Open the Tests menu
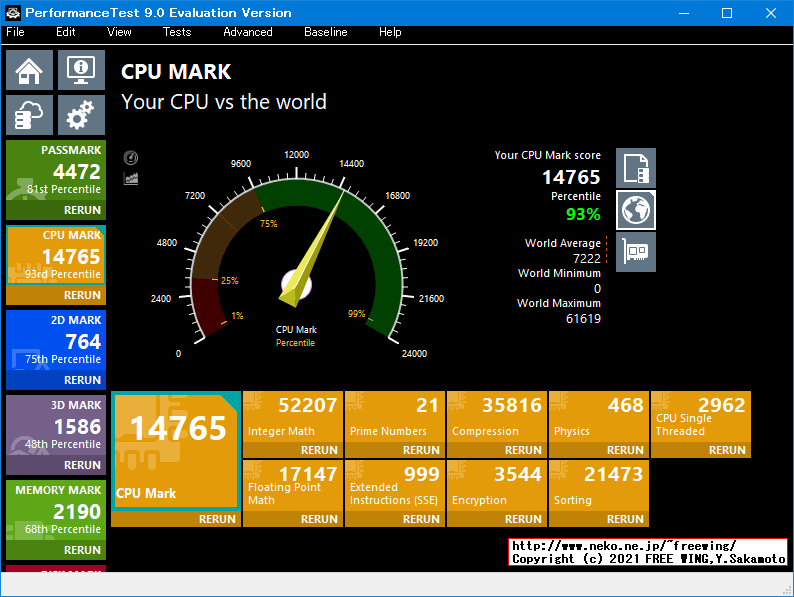 (x=177, y=32)
